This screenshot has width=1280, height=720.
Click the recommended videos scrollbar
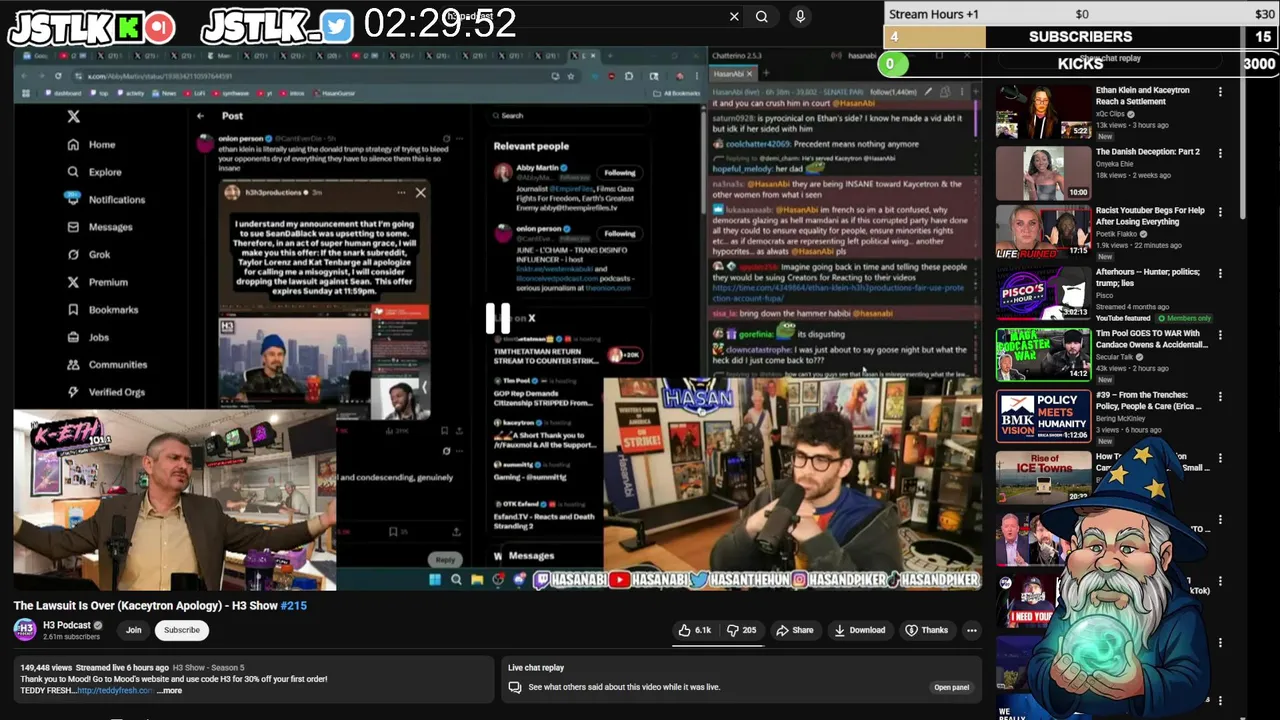pyautogui.click(x=1243, y=150)
